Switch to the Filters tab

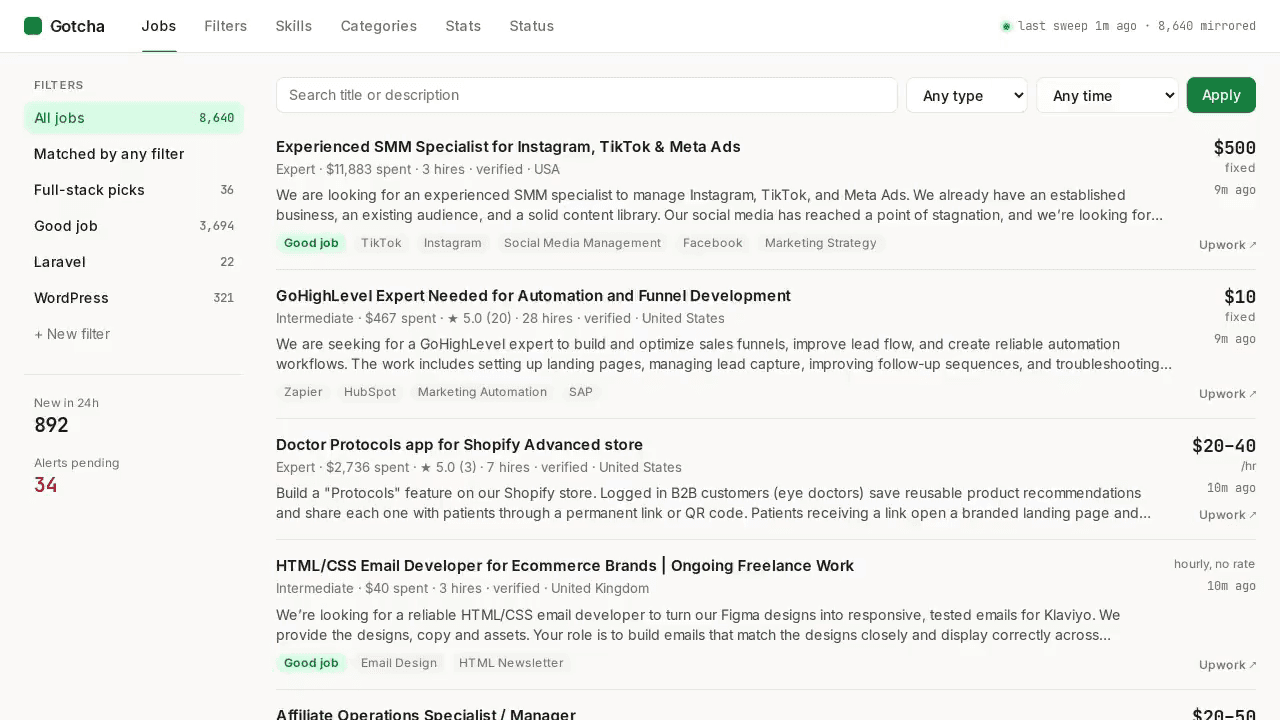click(x=226, y=26)
